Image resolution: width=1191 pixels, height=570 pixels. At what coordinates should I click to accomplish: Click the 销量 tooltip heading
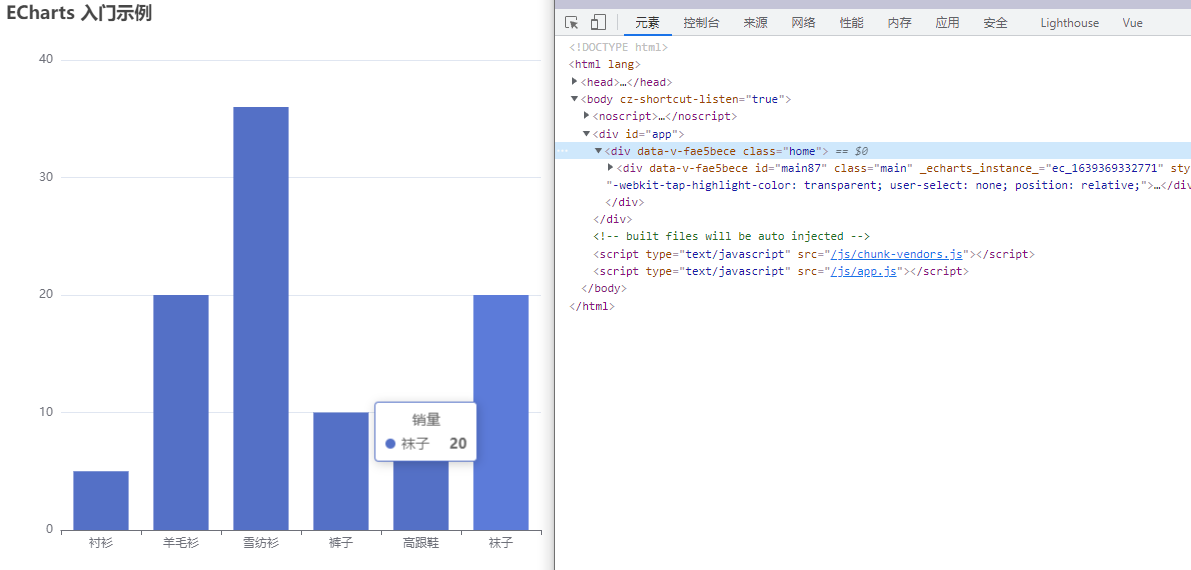pos(426,420)
